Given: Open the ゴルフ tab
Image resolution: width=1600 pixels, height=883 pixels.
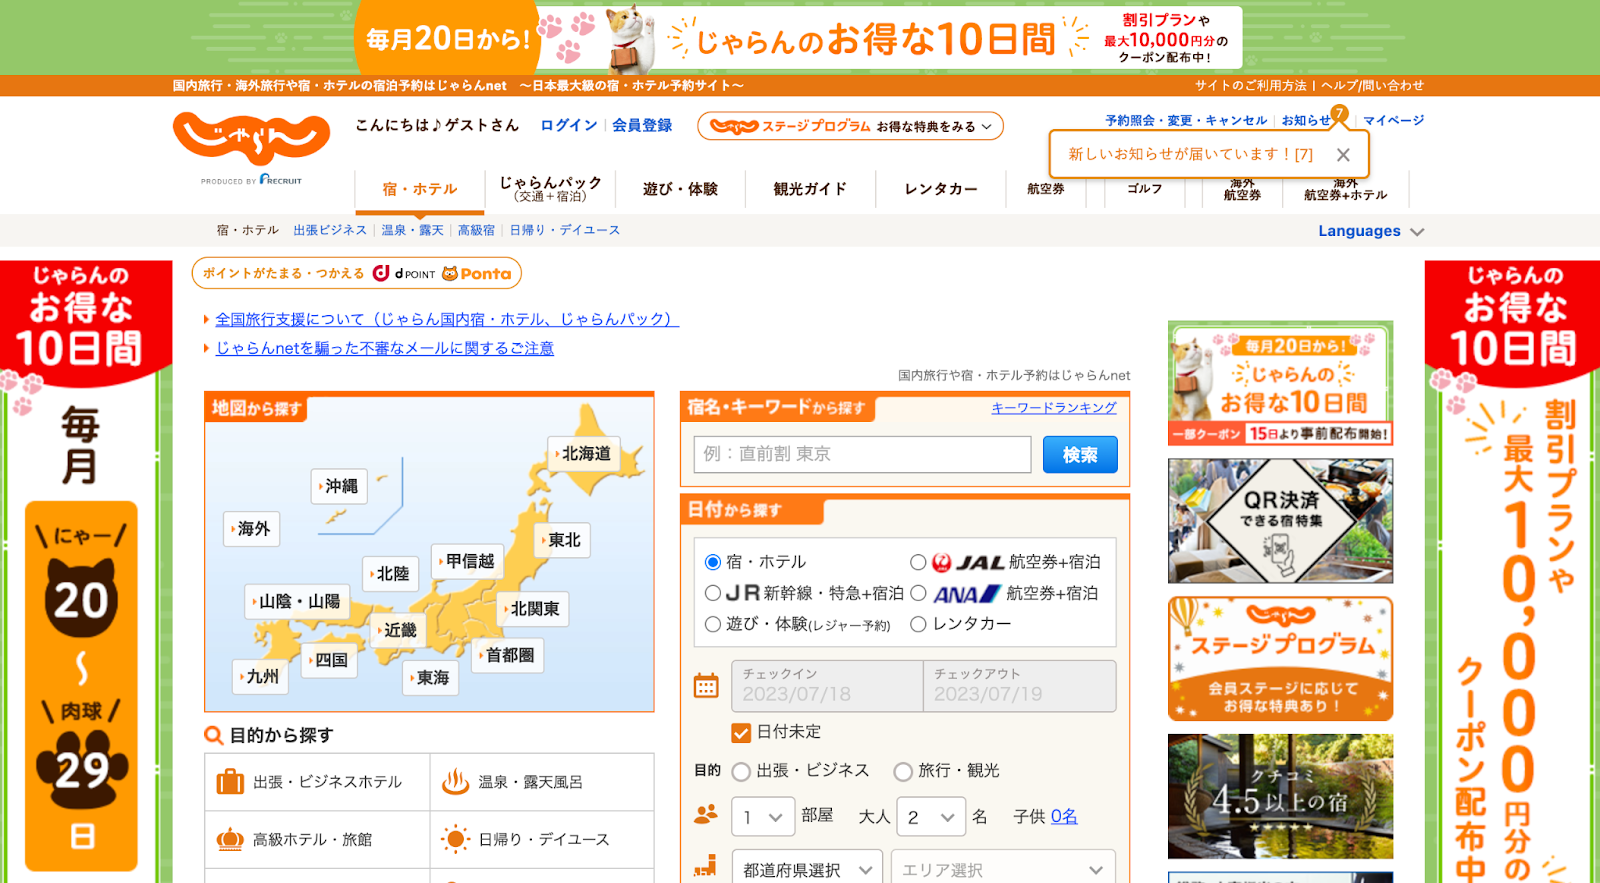Looking at the screenshot, I should coord(1144,188).
